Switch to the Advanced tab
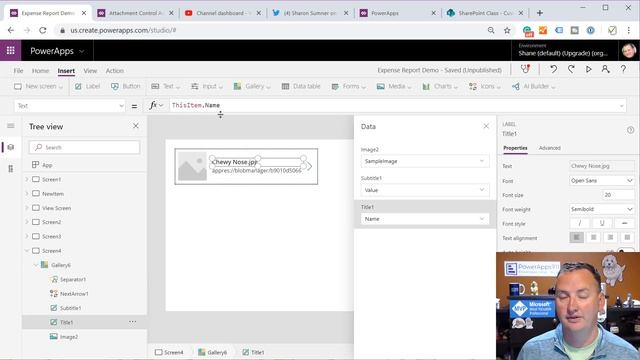The width and height of the screenshot is (640, 360). point(549,148)
